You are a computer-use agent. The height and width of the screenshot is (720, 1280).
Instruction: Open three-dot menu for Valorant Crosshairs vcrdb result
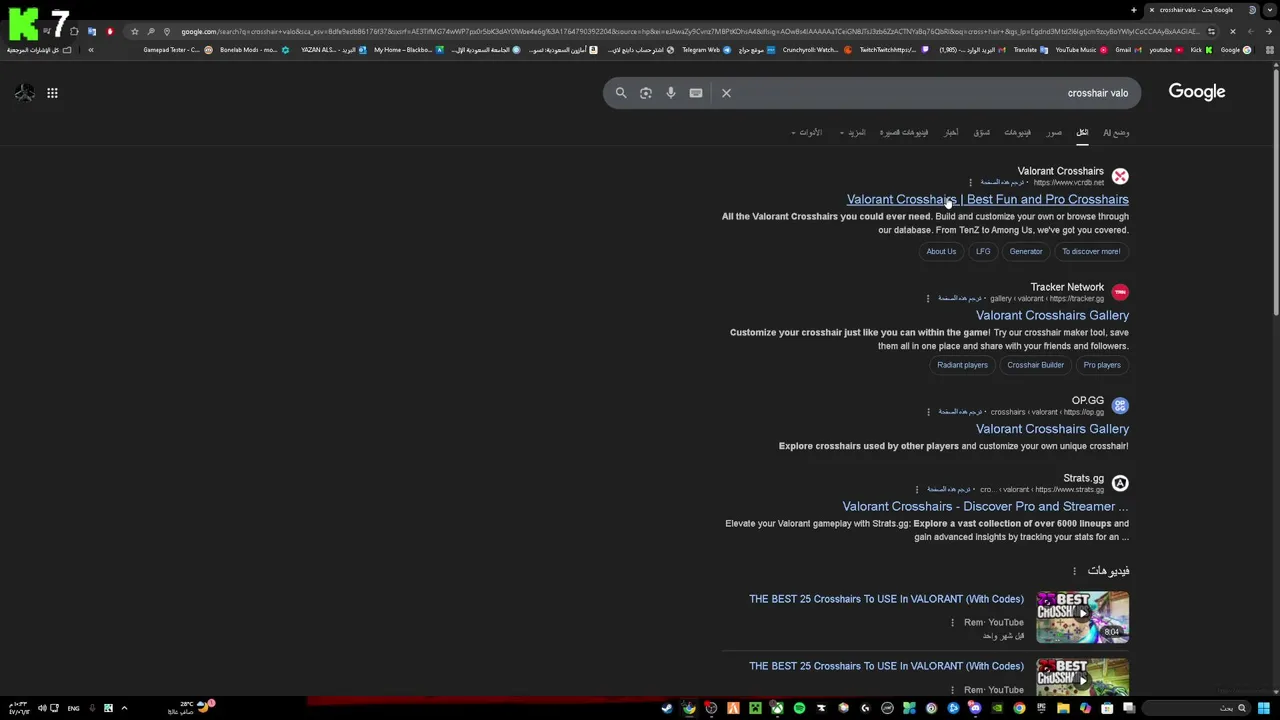tap(970, 183)
